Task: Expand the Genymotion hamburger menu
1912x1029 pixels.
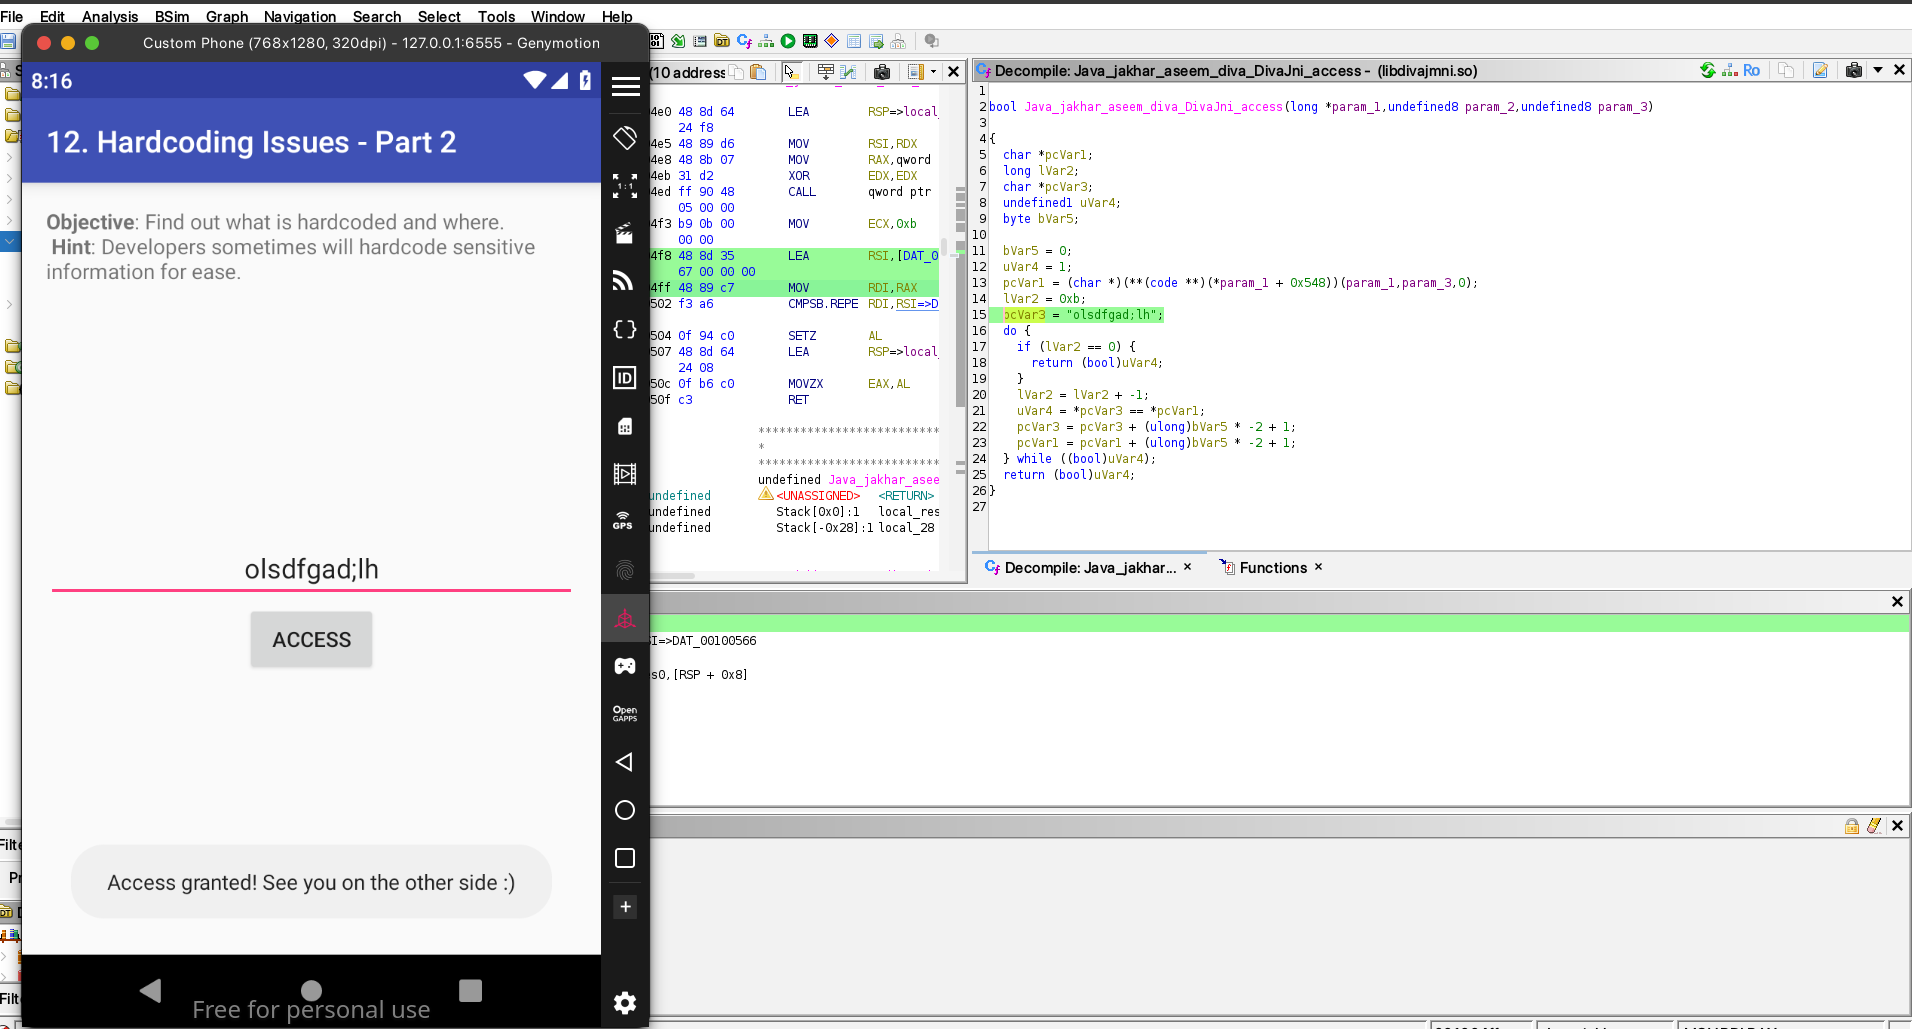Action: point(625,87)
